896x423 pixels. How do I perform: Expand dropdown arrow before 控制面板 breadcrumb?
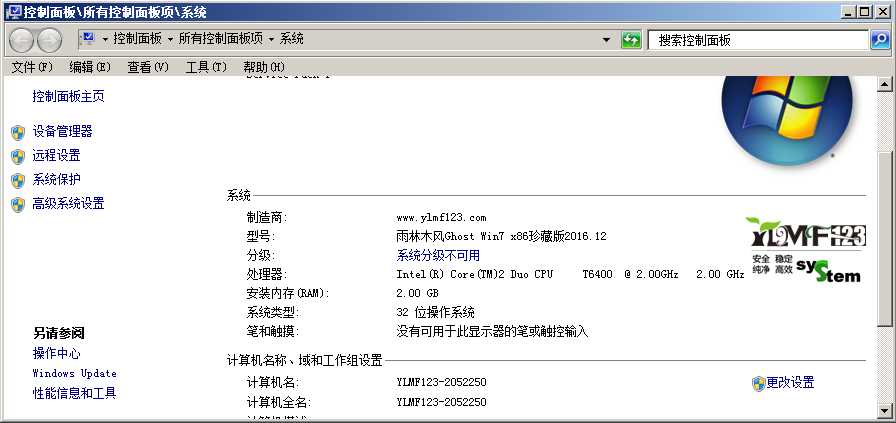(105, 39)
